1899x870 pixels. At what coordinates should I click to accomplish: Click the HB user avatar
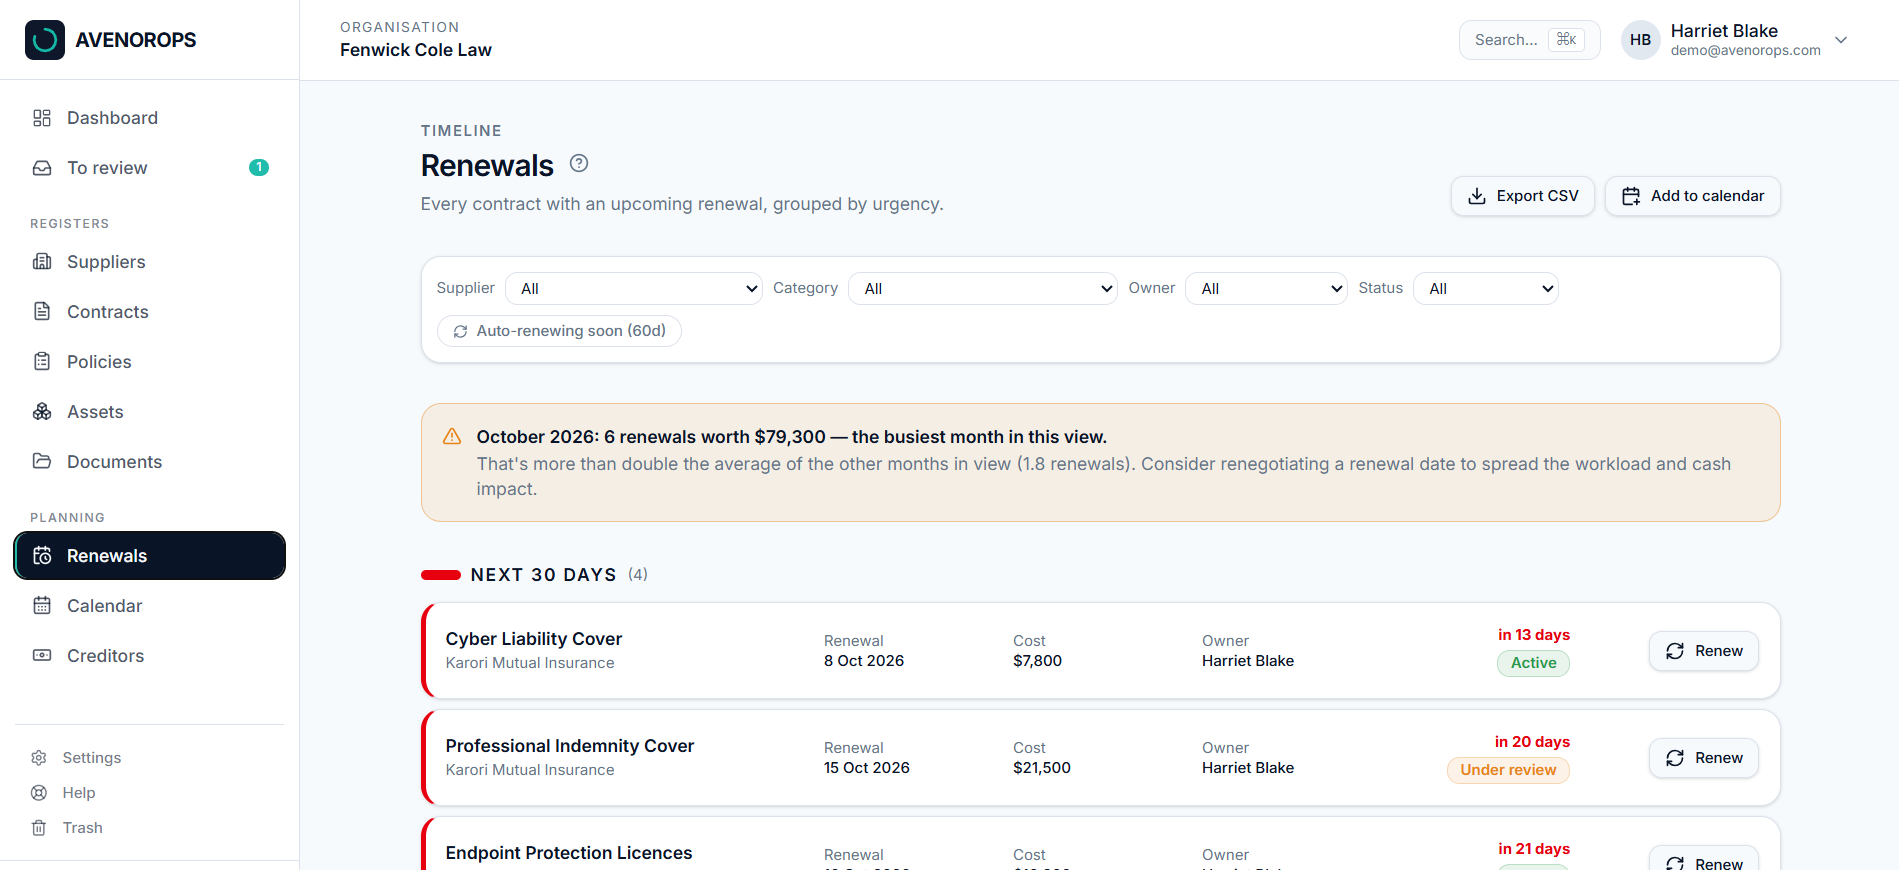click(x=1641, y=40)
